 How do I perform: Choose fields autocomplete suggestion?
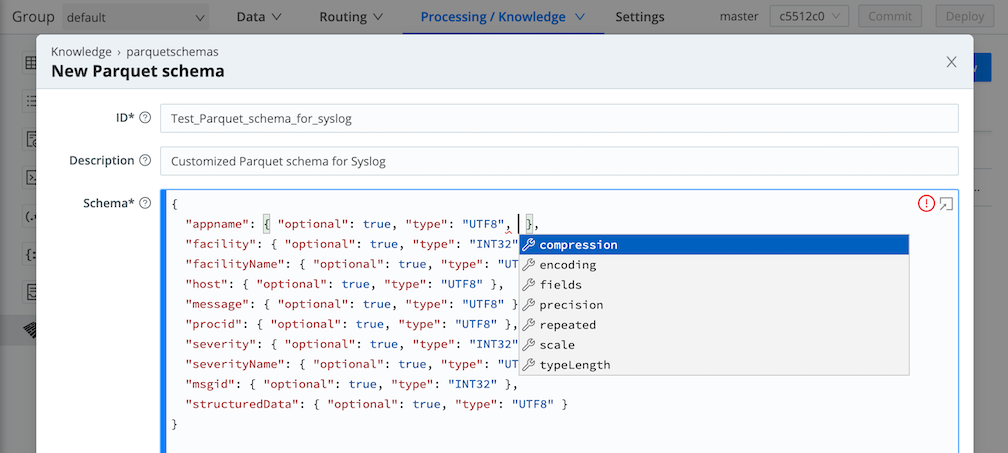click(x=714, y=285)
